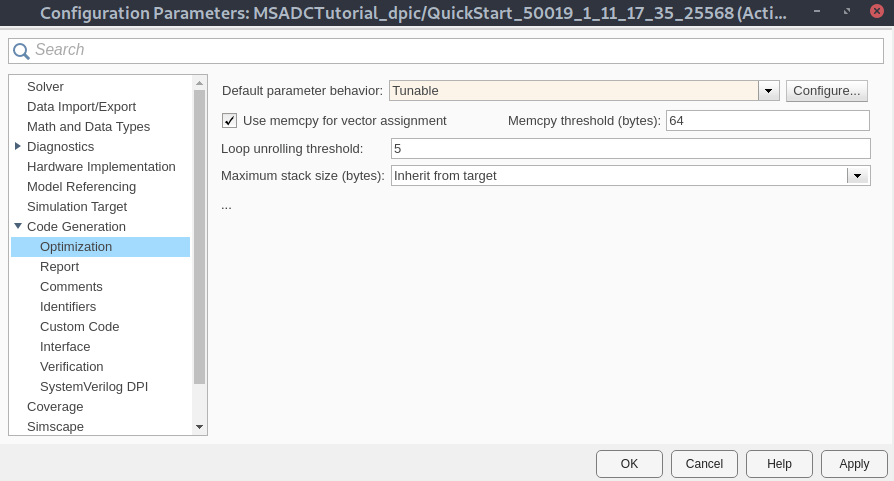Click the Configure... button
This screenshot has height=481, width=894.
click(x=826, y=91)
